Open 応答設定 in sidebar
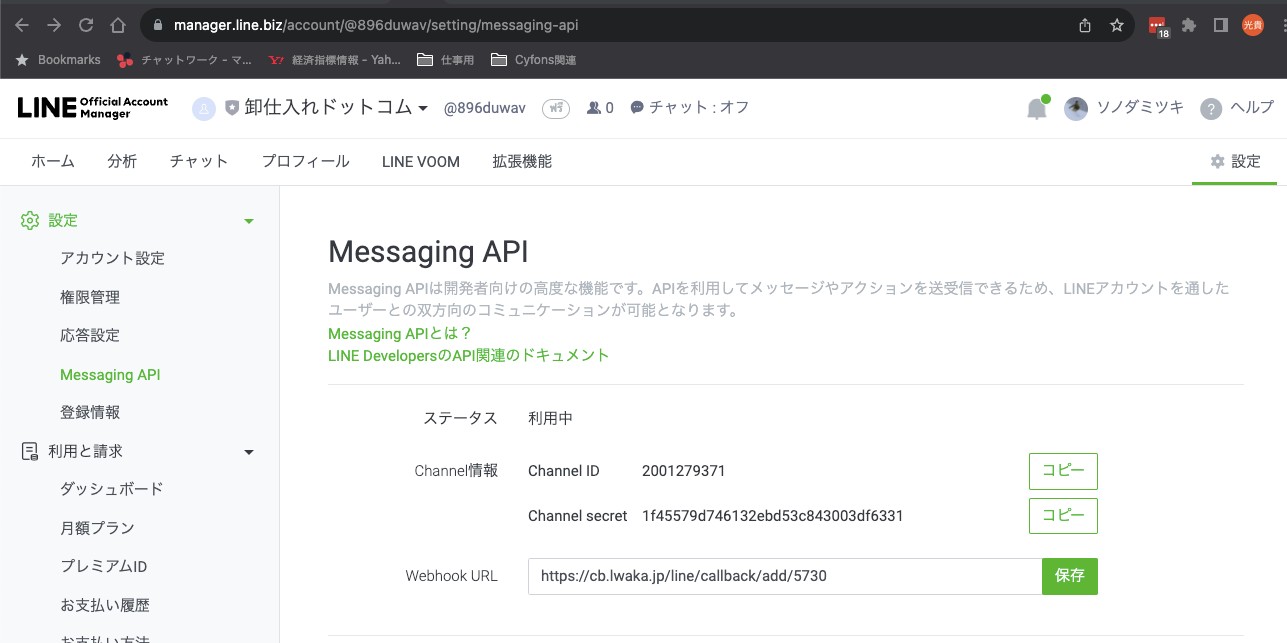This screenshot has width=1287, height=643. coord(90,335)
